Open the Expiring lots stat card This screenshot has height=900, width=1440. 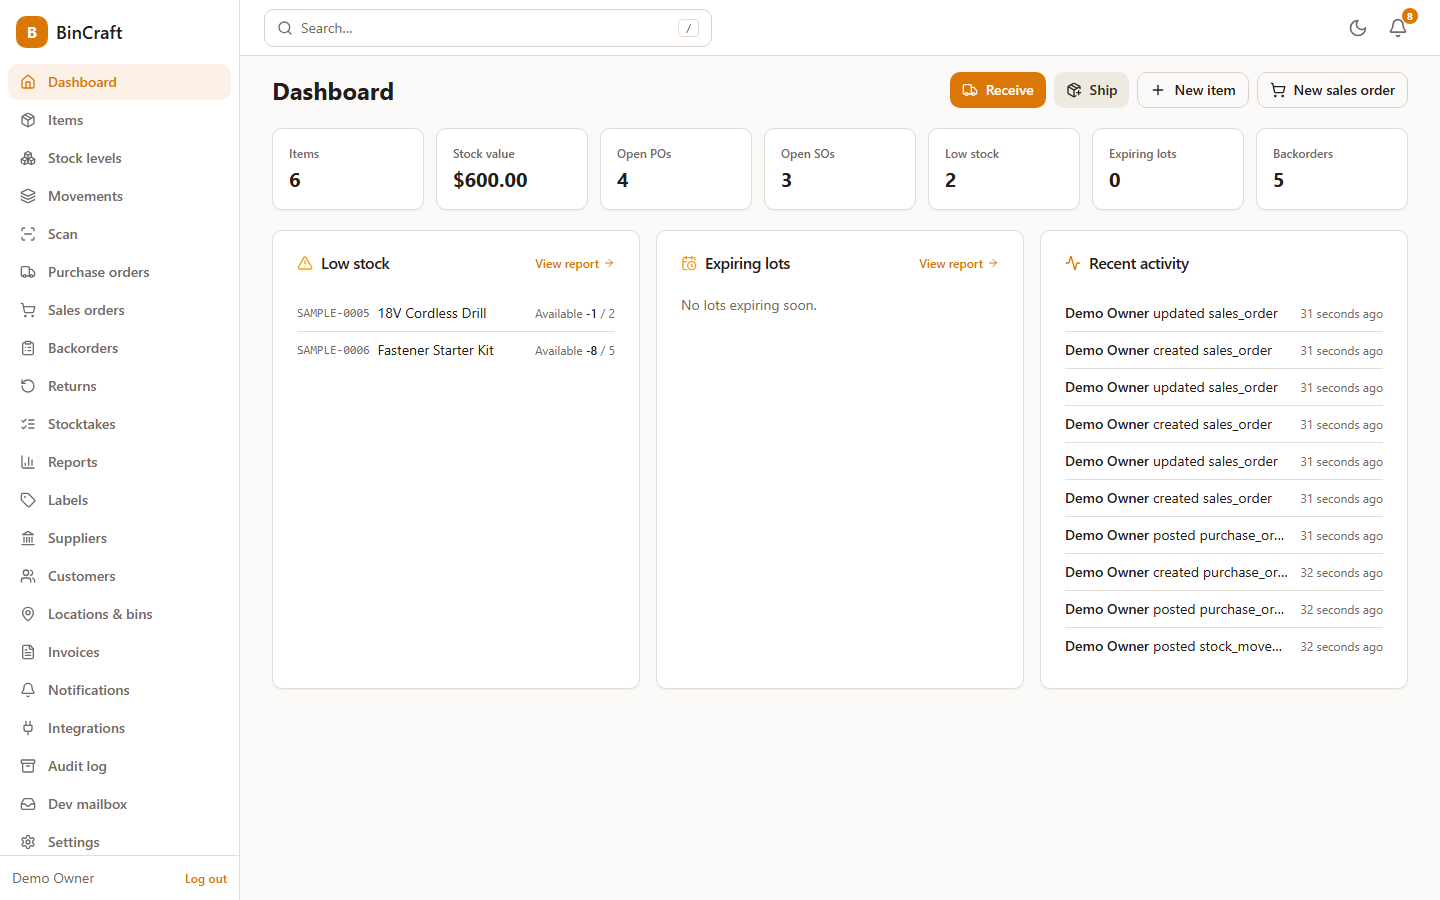[1168, 169]
